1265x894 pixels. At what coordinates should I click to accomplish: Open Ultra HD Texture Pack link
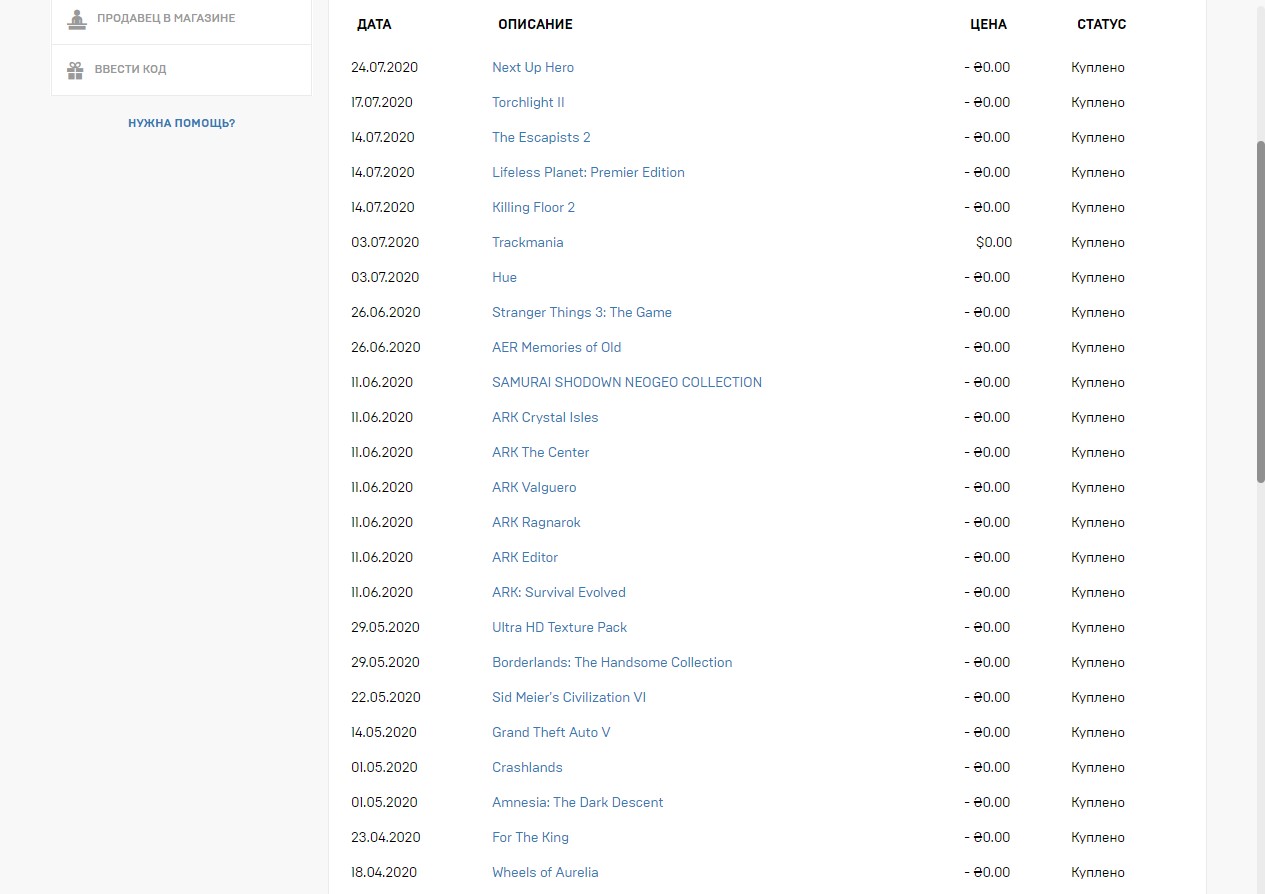[559, 627]
